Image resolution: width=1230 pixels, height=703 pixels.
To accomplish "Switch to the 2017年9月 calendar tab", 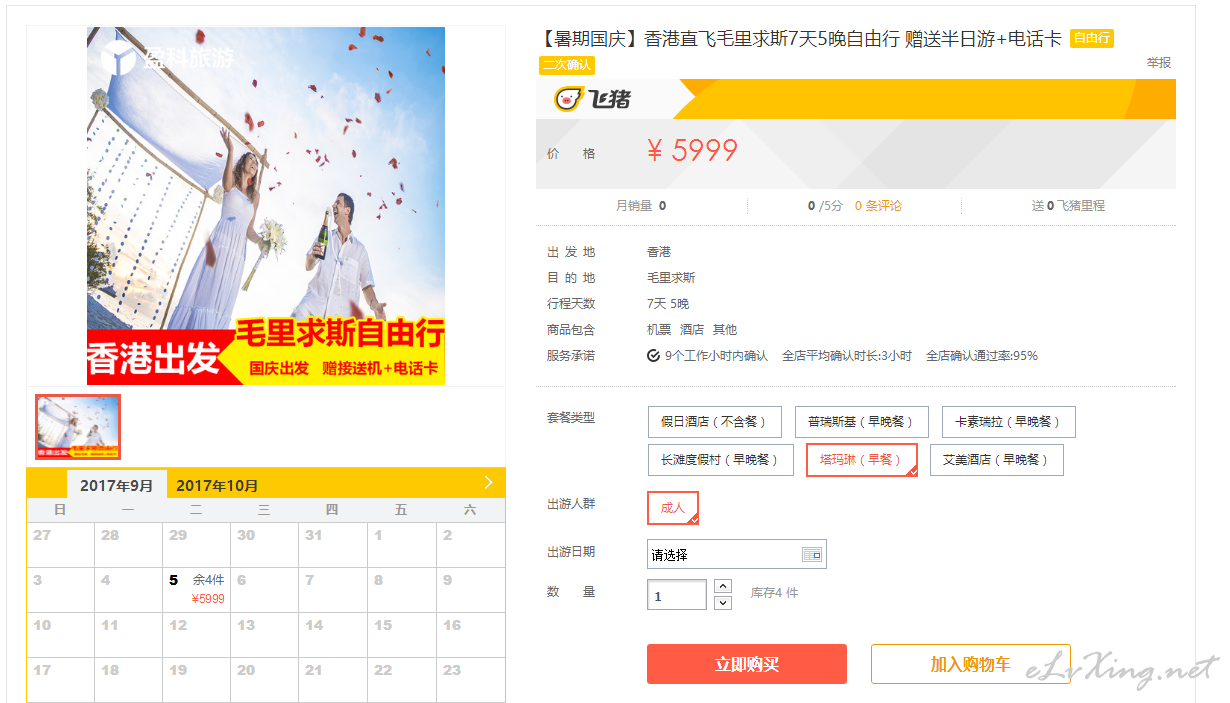I will [117, 485].
